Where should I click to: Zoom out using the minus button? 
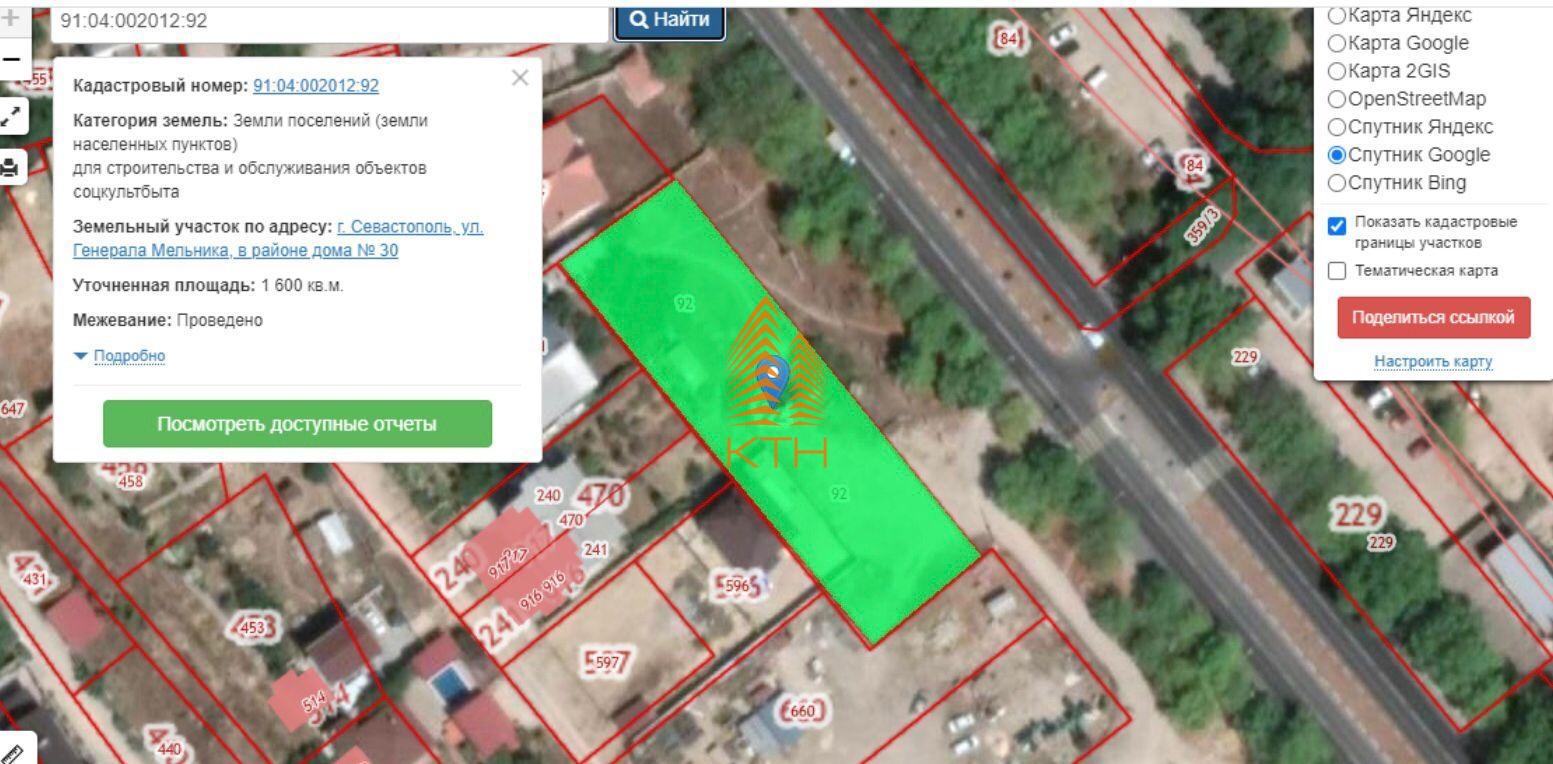pos(11,60)
